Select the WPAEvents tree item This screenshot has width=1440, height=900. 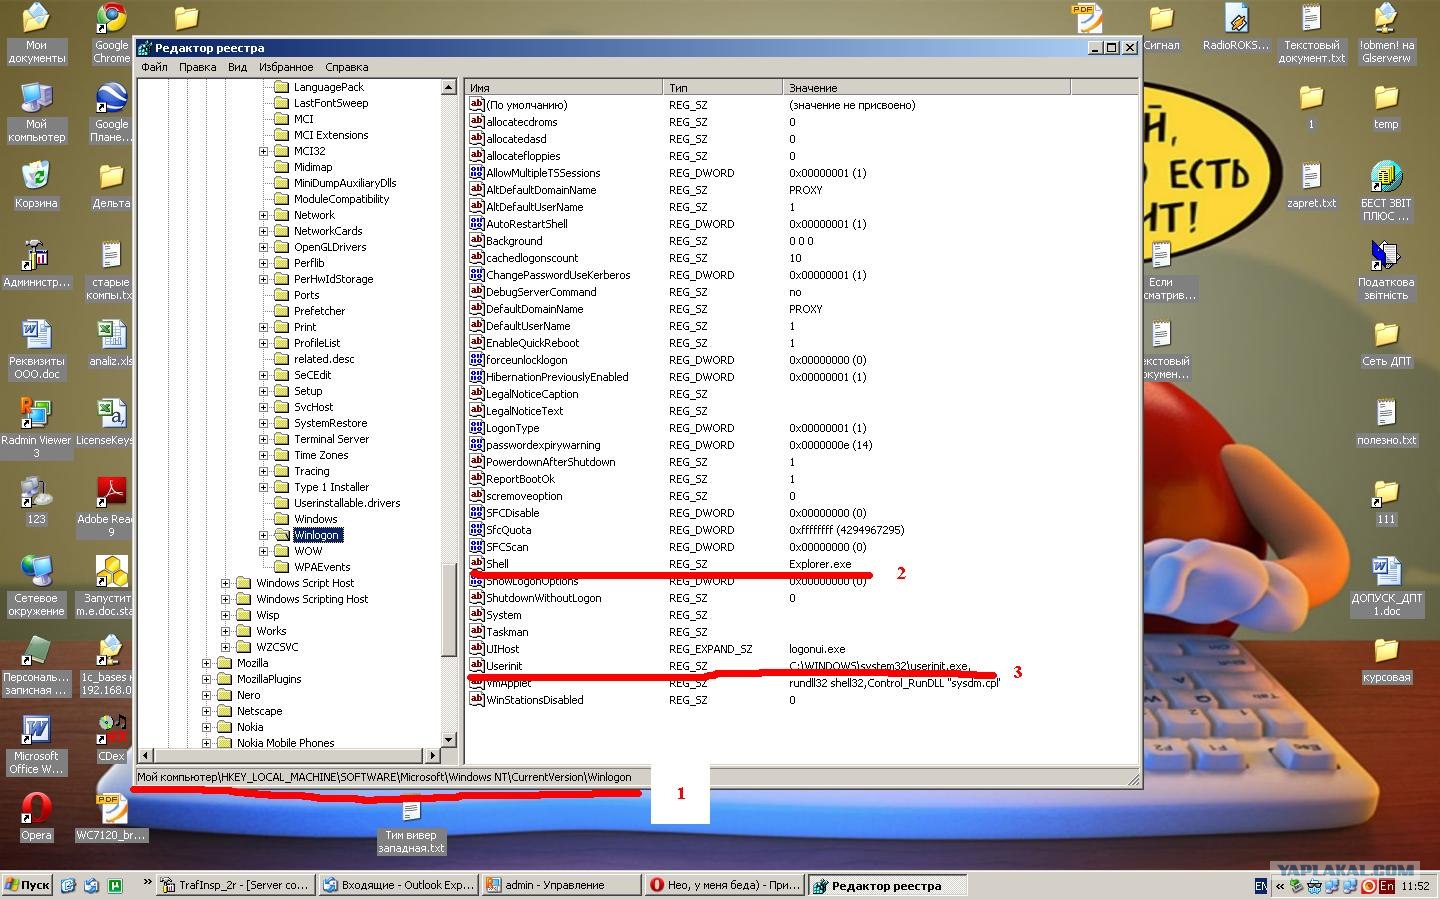322,567
